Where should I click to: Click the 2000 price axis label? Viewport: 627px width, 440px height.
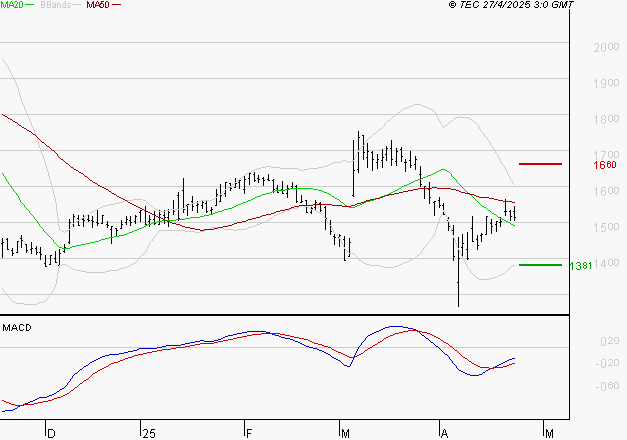point(606,47)
